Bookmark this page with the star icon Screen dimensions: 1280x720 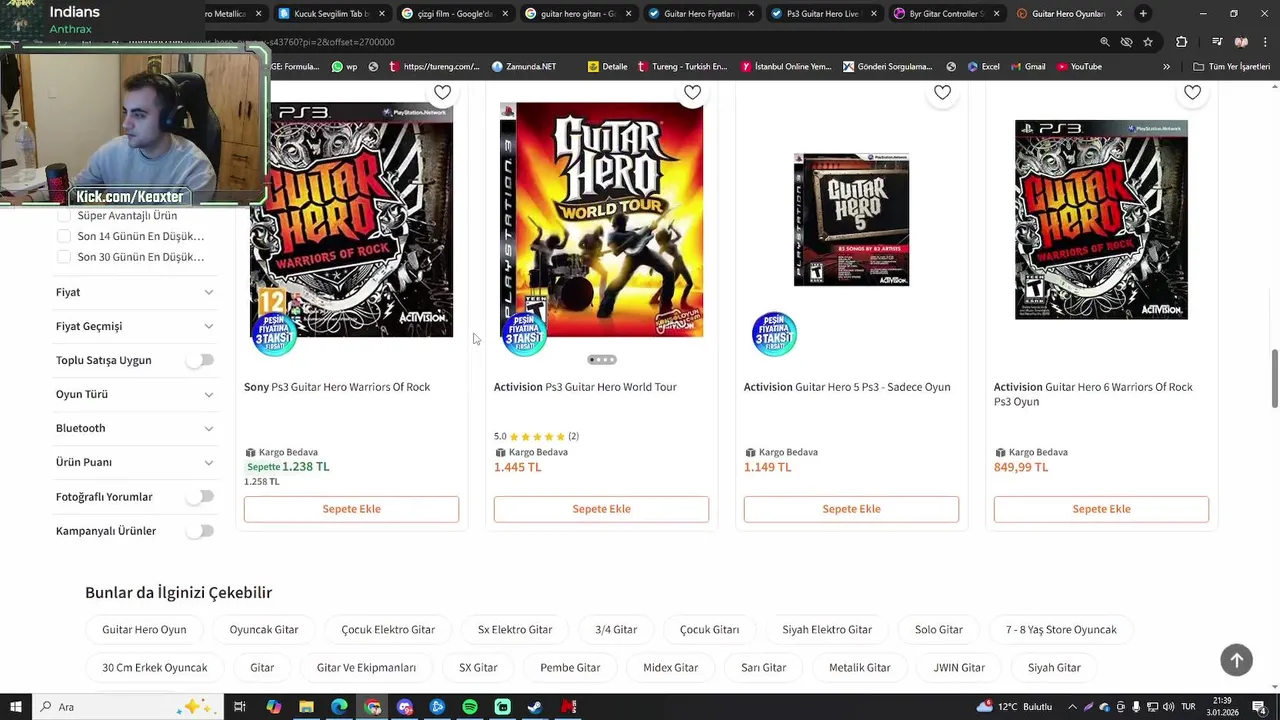tap(1148, 42)
